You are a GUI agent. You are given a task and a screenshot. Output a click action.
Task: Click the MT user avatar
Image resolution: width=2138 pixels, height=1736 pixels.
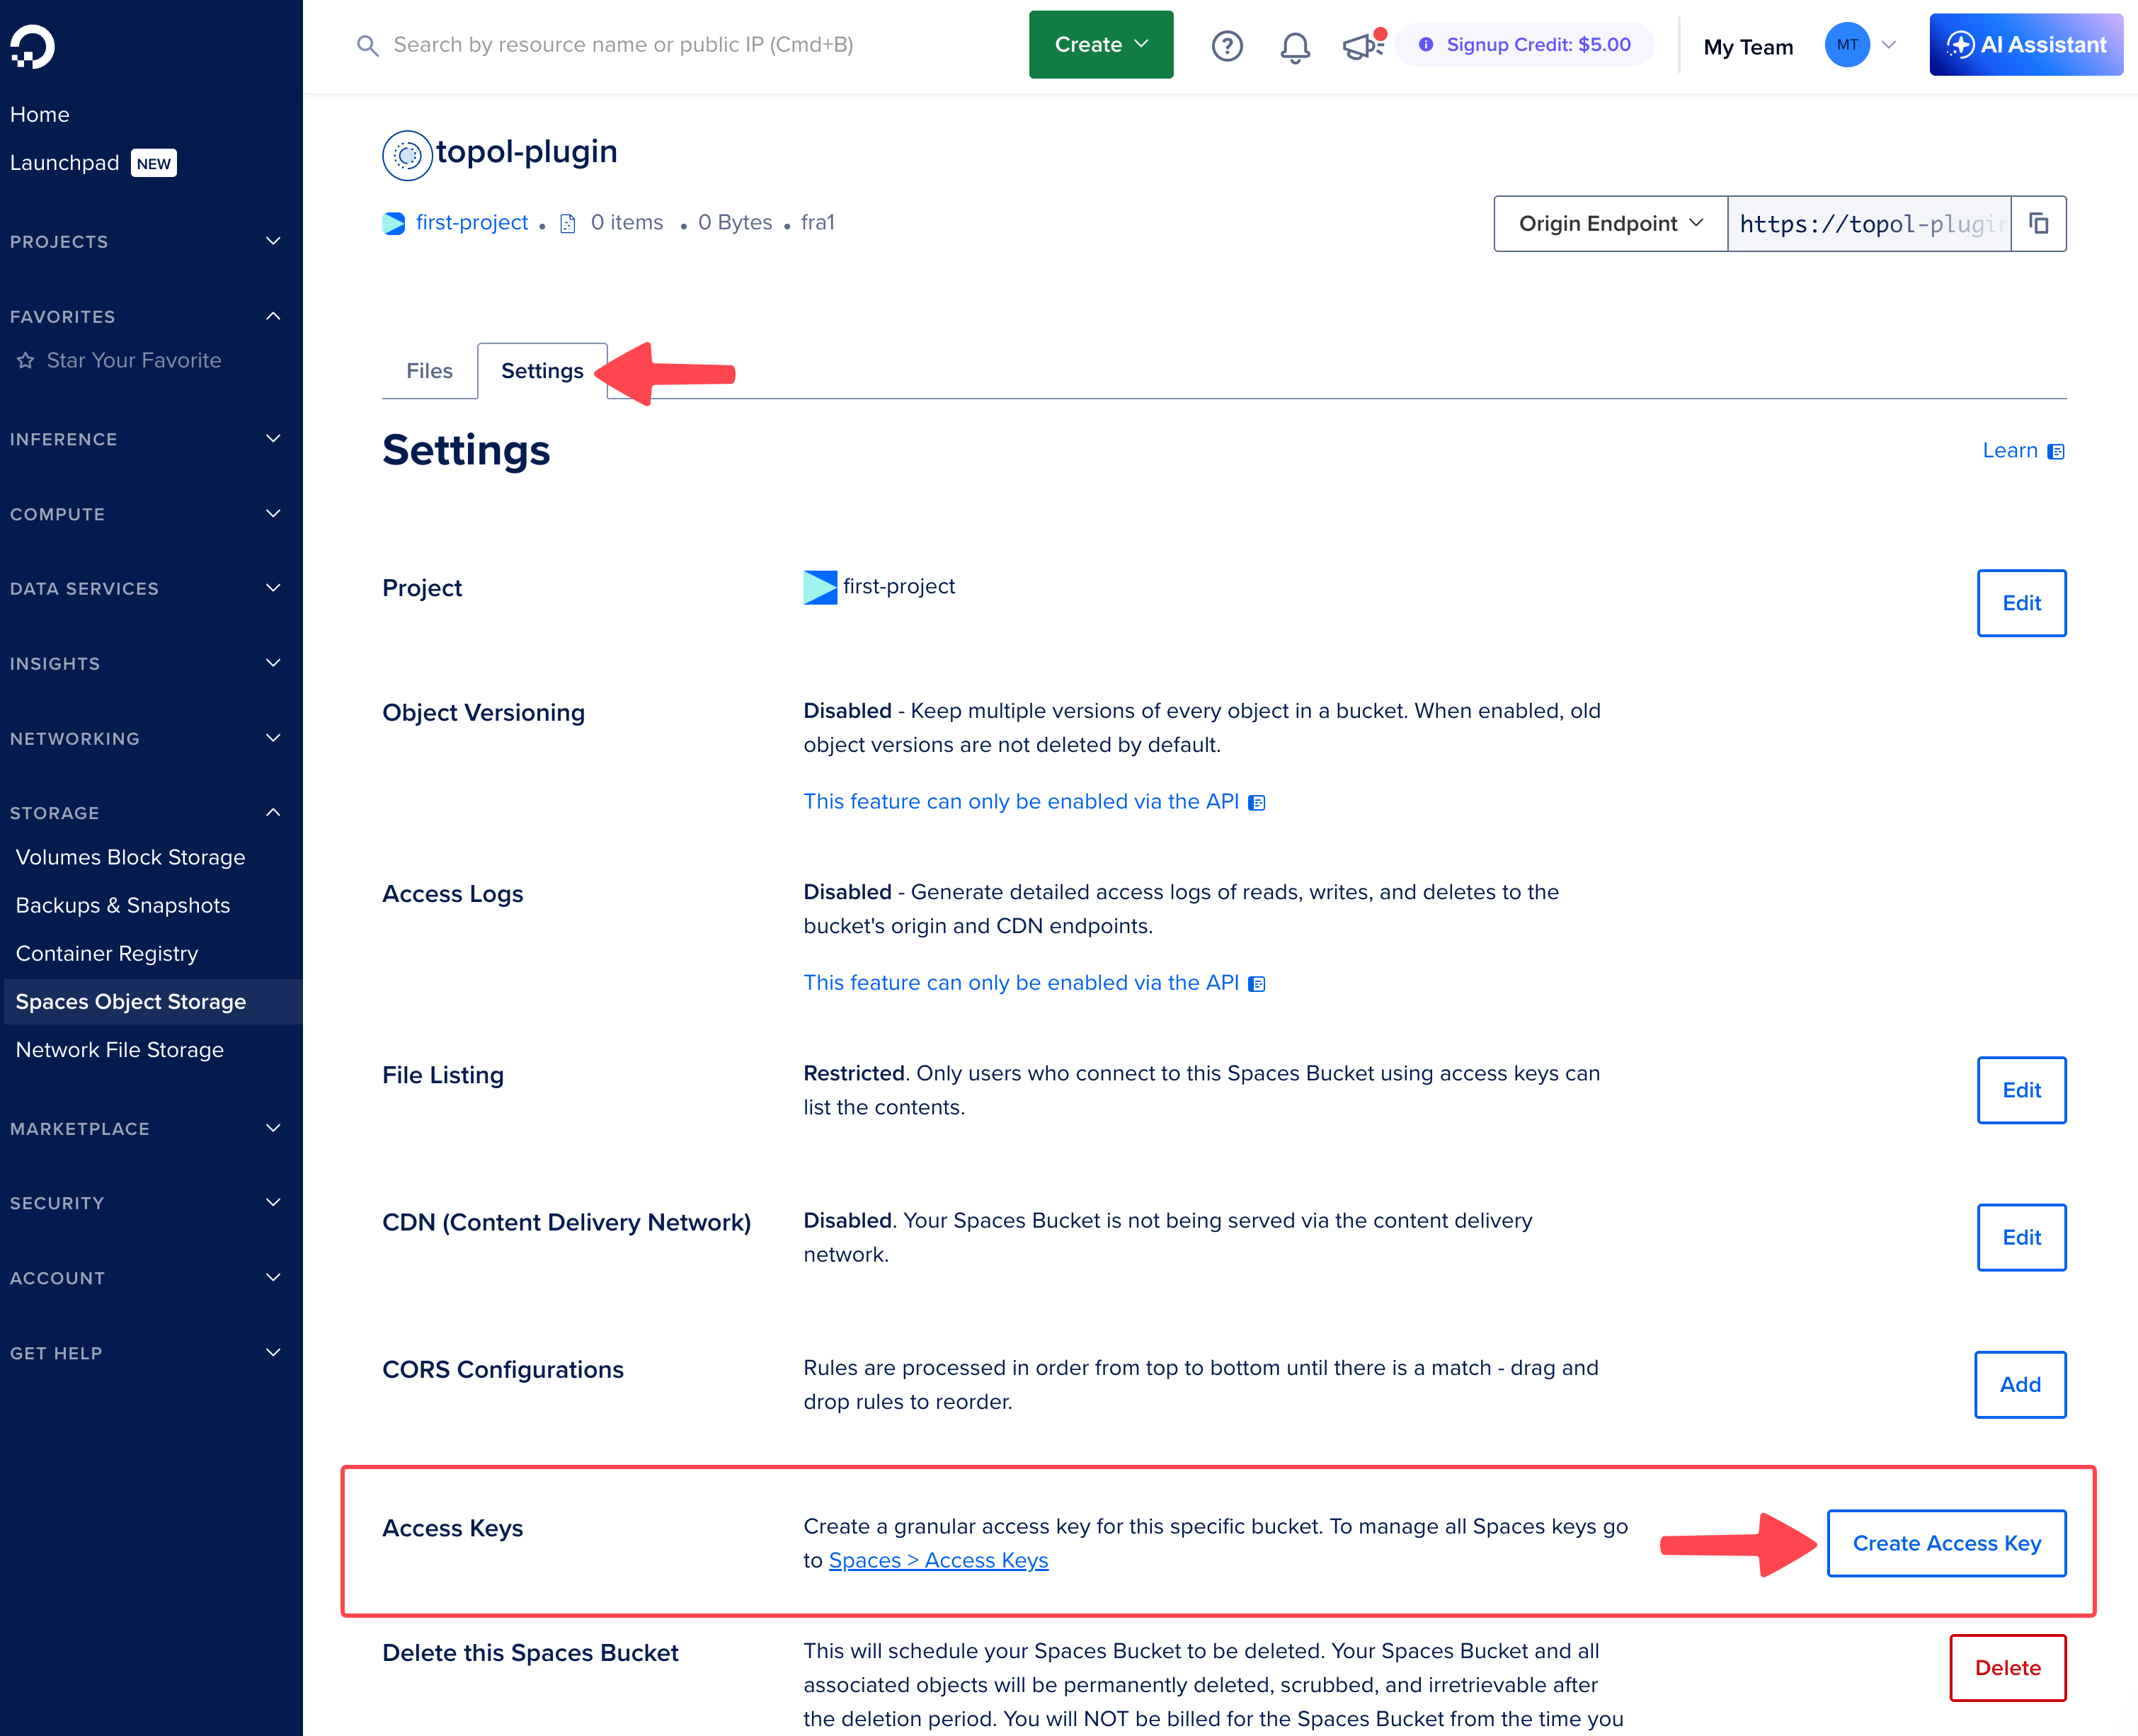pos(1847,45)
